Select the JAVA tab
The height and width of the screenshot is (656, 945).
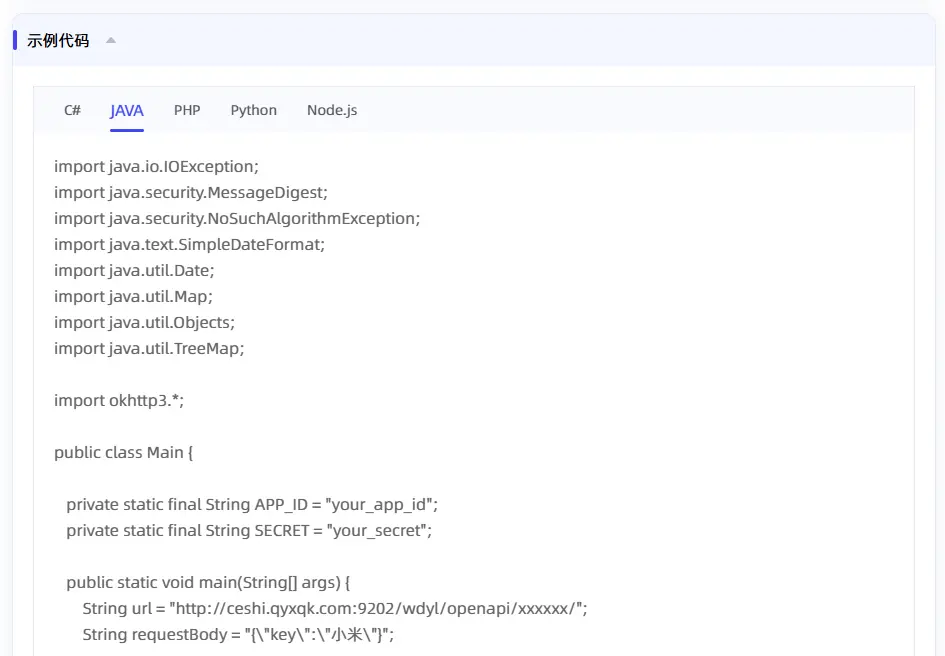(x=127, y=110)
